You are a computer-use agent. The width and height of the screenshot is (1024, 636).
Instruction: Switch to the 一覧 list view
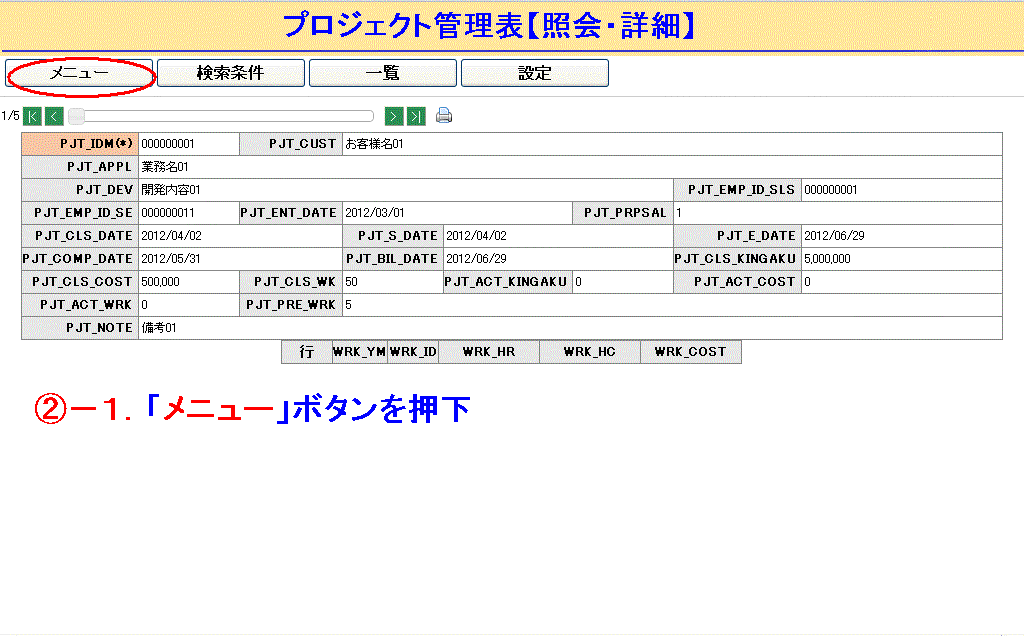click(x=382, y=73)
